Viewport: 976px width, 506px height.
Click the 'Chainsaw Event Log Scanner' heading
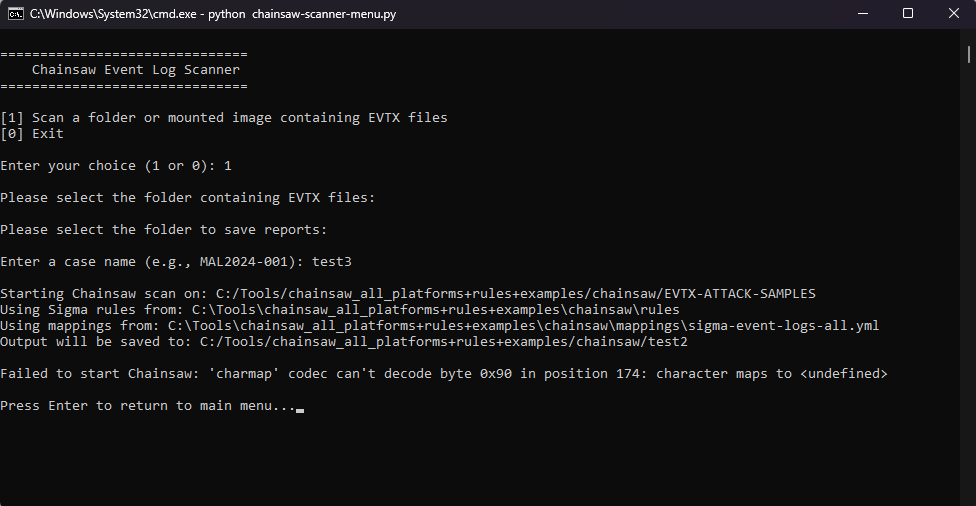(x=135, y=70)
